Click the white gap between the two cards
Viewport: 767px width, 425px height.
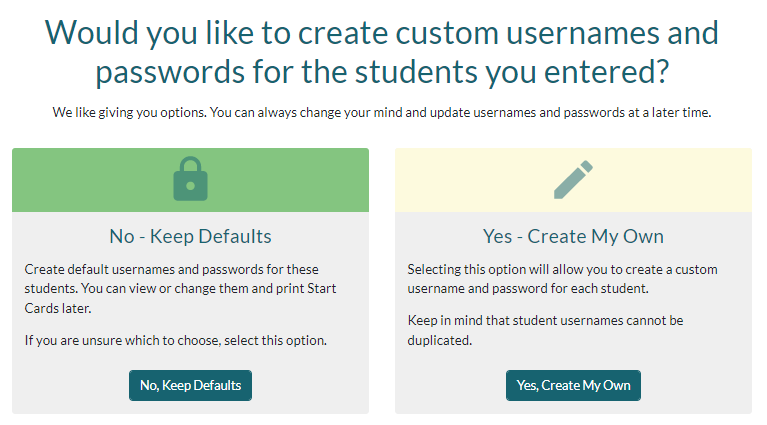382,280
